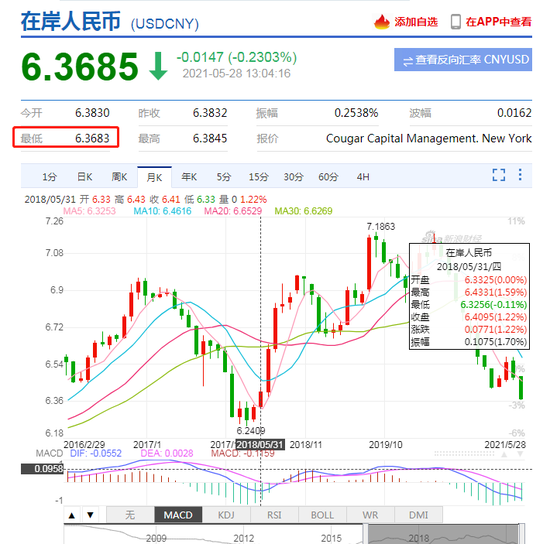Select the WR indicator button

370,515
